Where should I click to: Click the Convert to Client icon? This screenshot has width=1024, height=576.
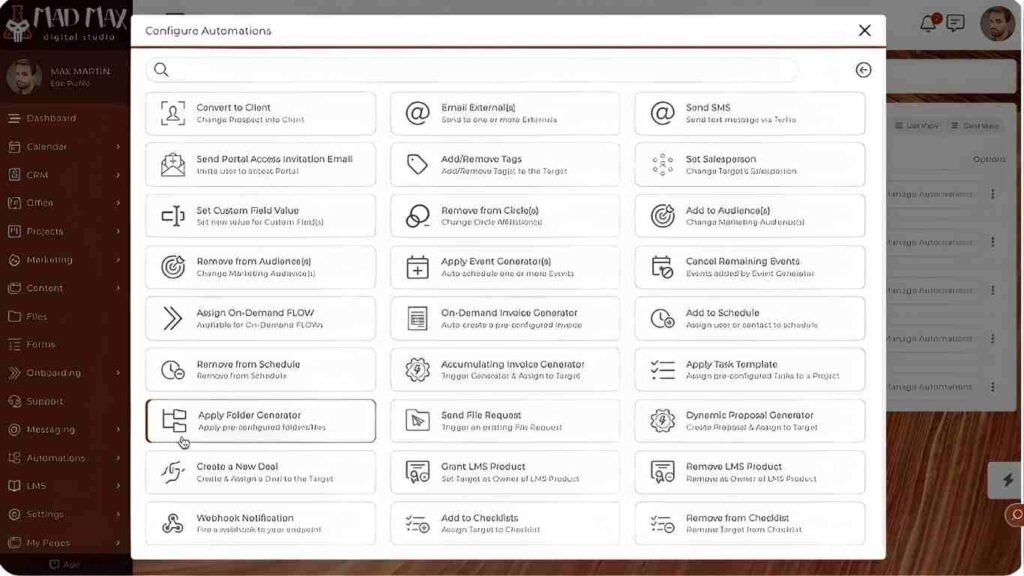pyautogui.click(x=173, y=113)
